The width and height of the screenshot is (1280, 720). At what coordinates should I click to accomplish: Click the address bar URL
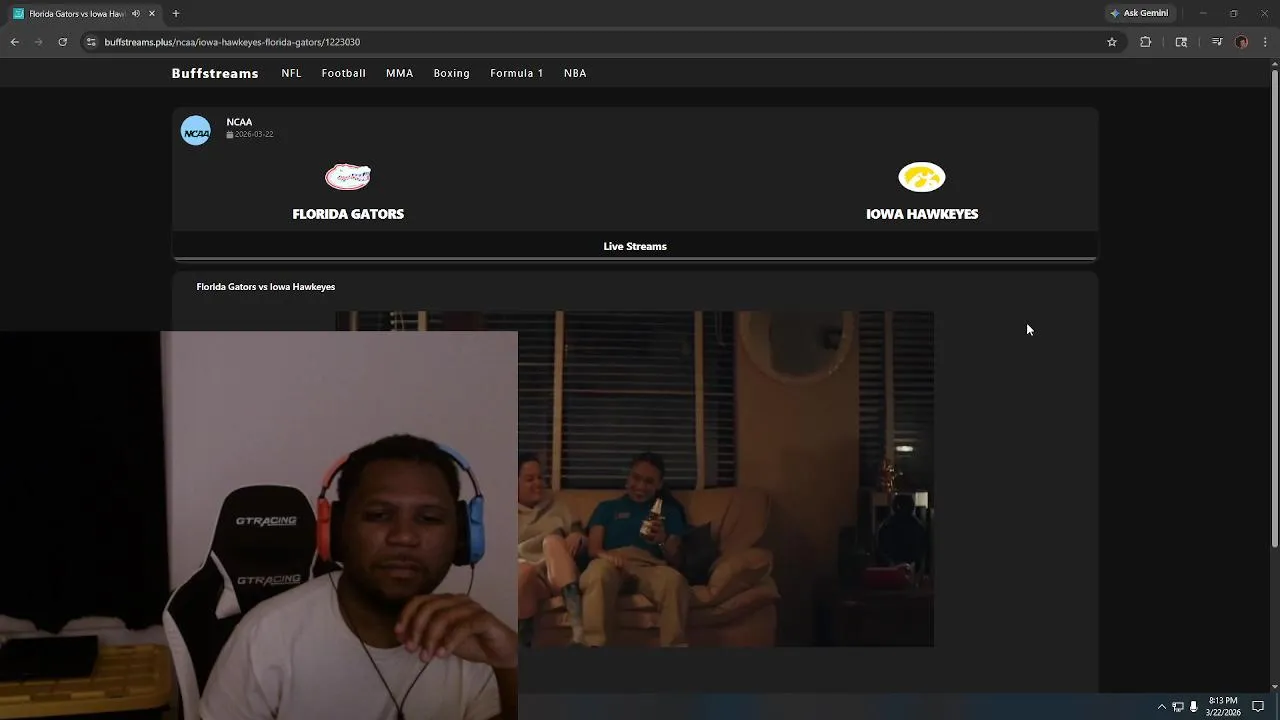232,42
